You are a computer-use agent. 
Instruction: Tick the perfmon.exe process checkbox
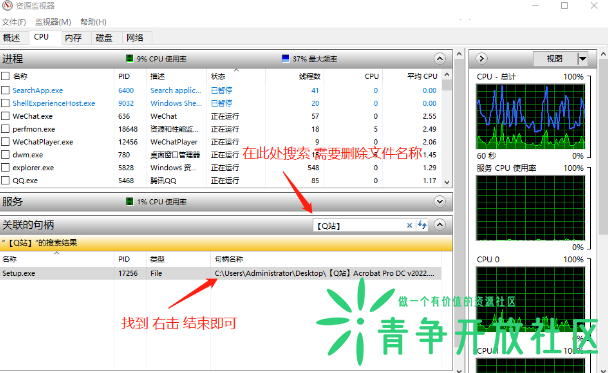pyautogui.click(x=5, y=129)
